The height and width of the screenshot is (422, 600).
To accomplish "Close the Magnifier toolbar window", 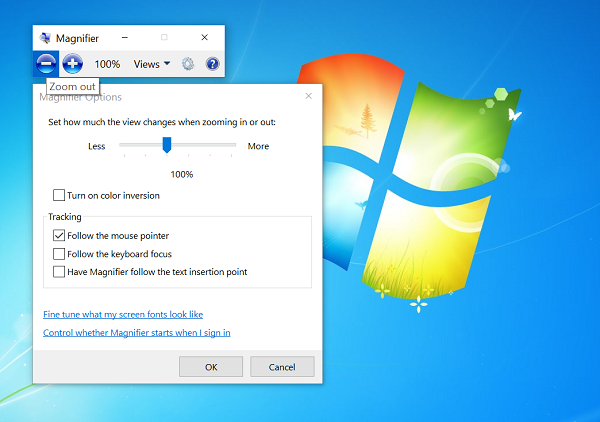I will (x=204, y=37).
